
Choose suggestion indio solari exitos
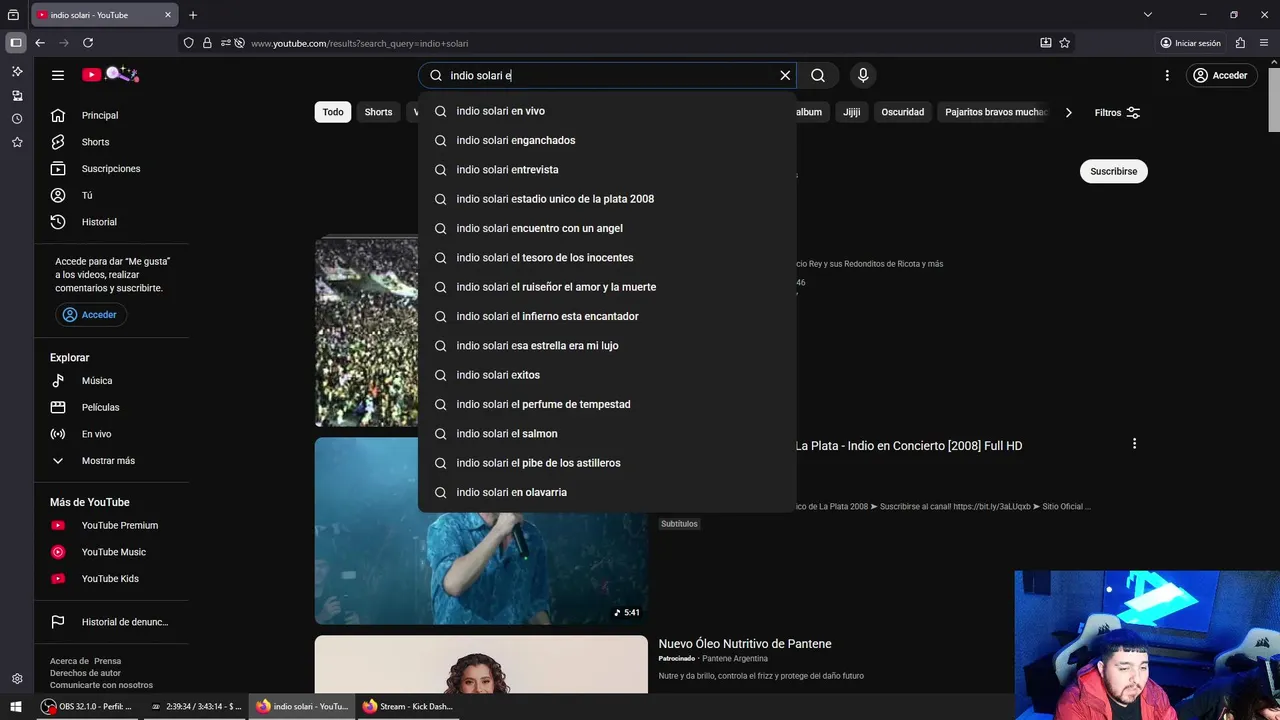click(x=607, y=375)
